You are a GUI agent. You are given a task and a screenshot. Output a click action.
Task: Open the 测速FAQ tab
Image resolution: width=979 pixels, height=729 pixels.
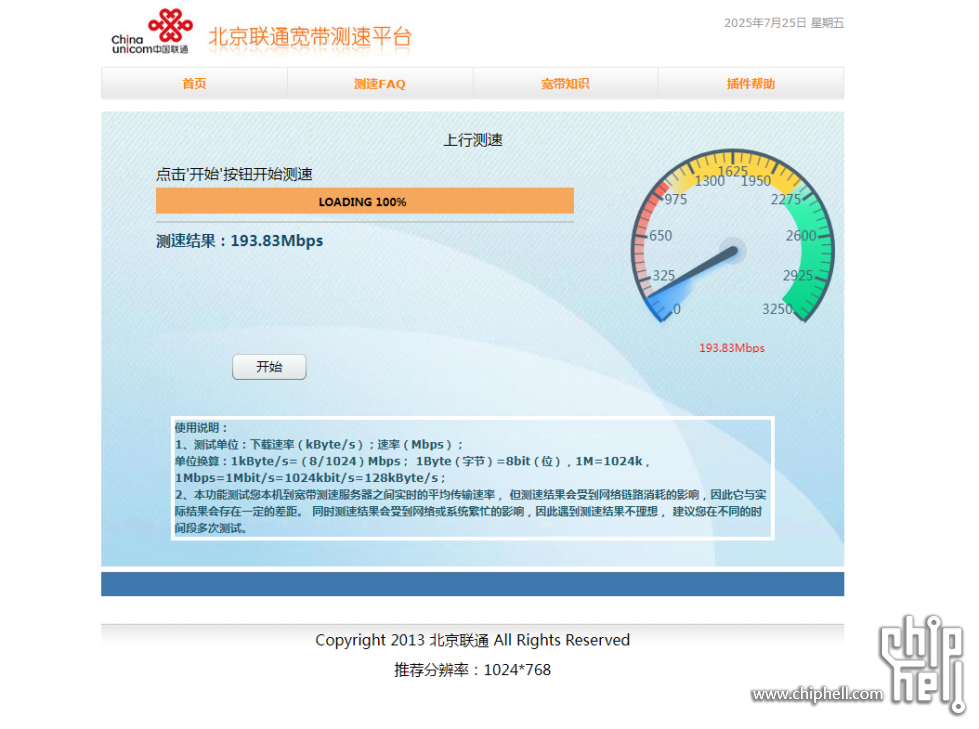tap(380, 84)
